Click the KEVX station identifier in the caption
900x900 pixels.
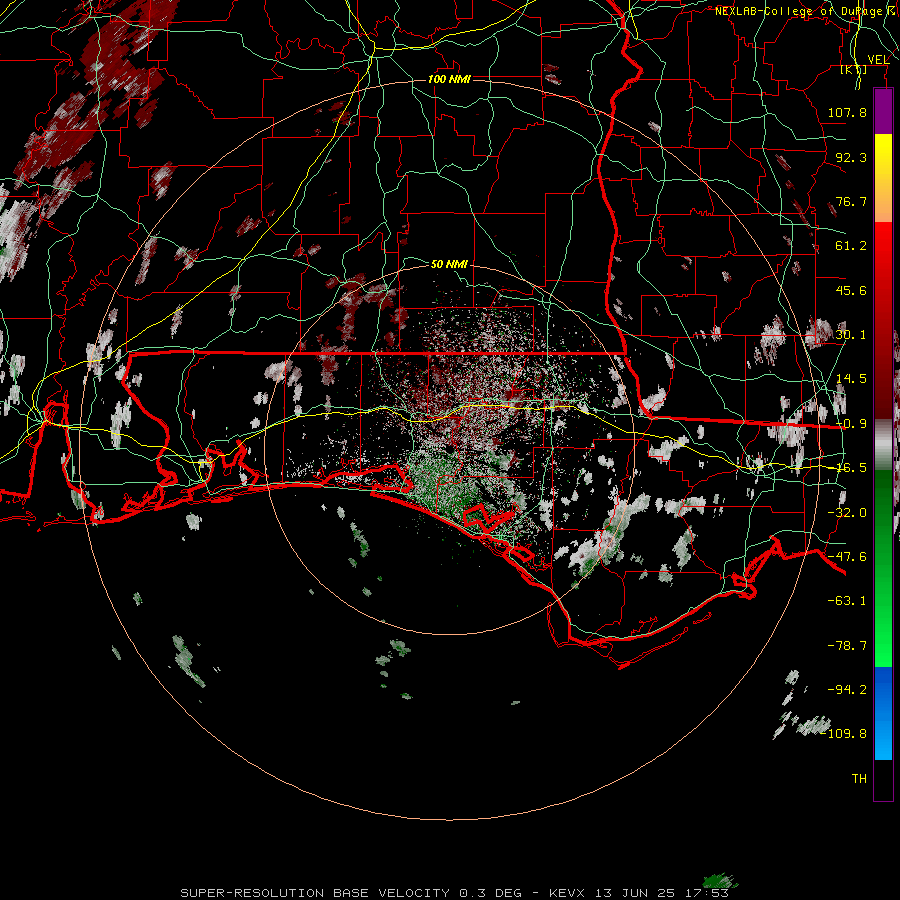(x=568, y=893)
